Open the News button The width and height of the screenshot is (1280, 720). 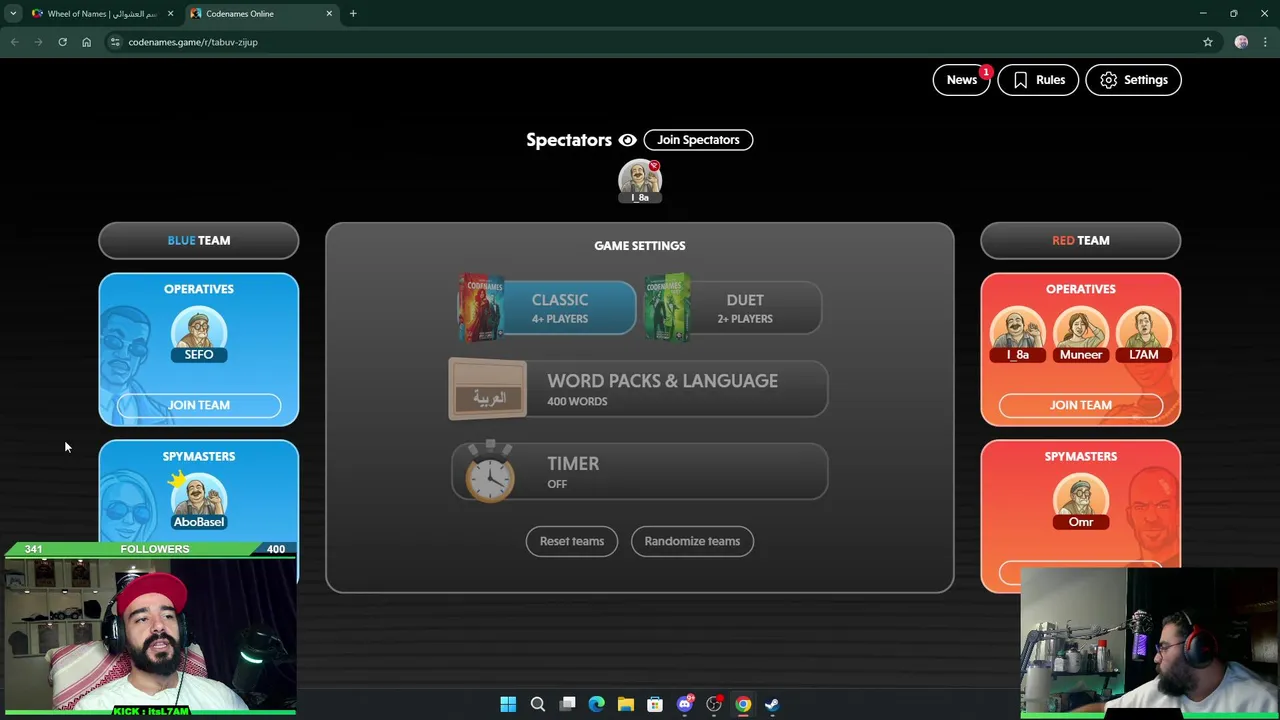(x=961, y=80)
